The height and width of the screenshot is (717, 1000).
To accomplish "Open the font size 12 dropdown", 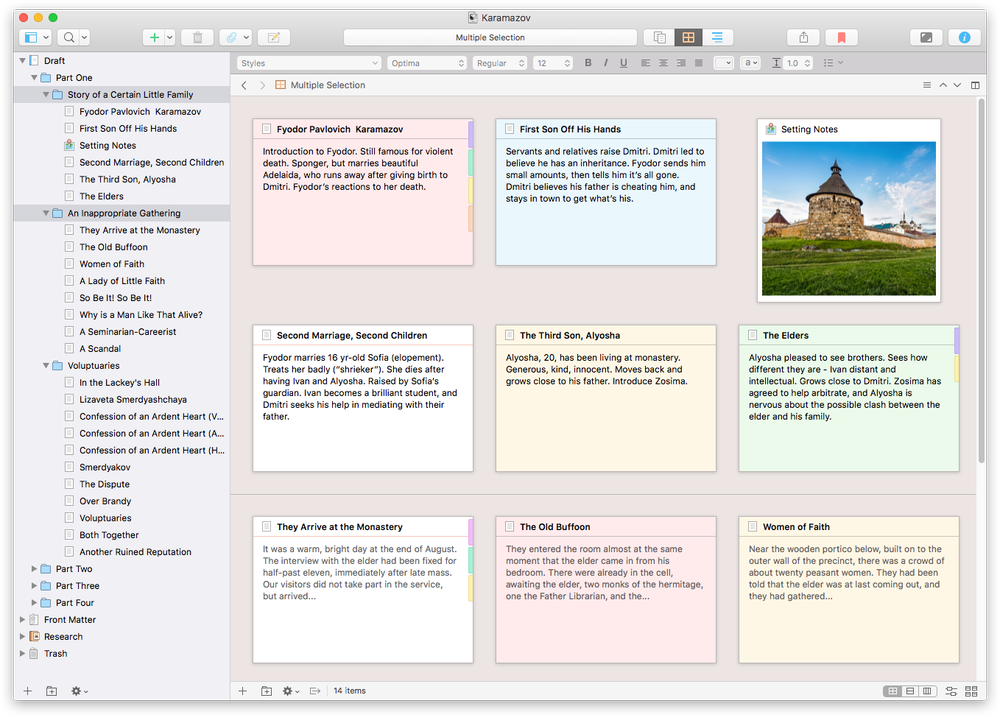I will (x=553, y=63).
